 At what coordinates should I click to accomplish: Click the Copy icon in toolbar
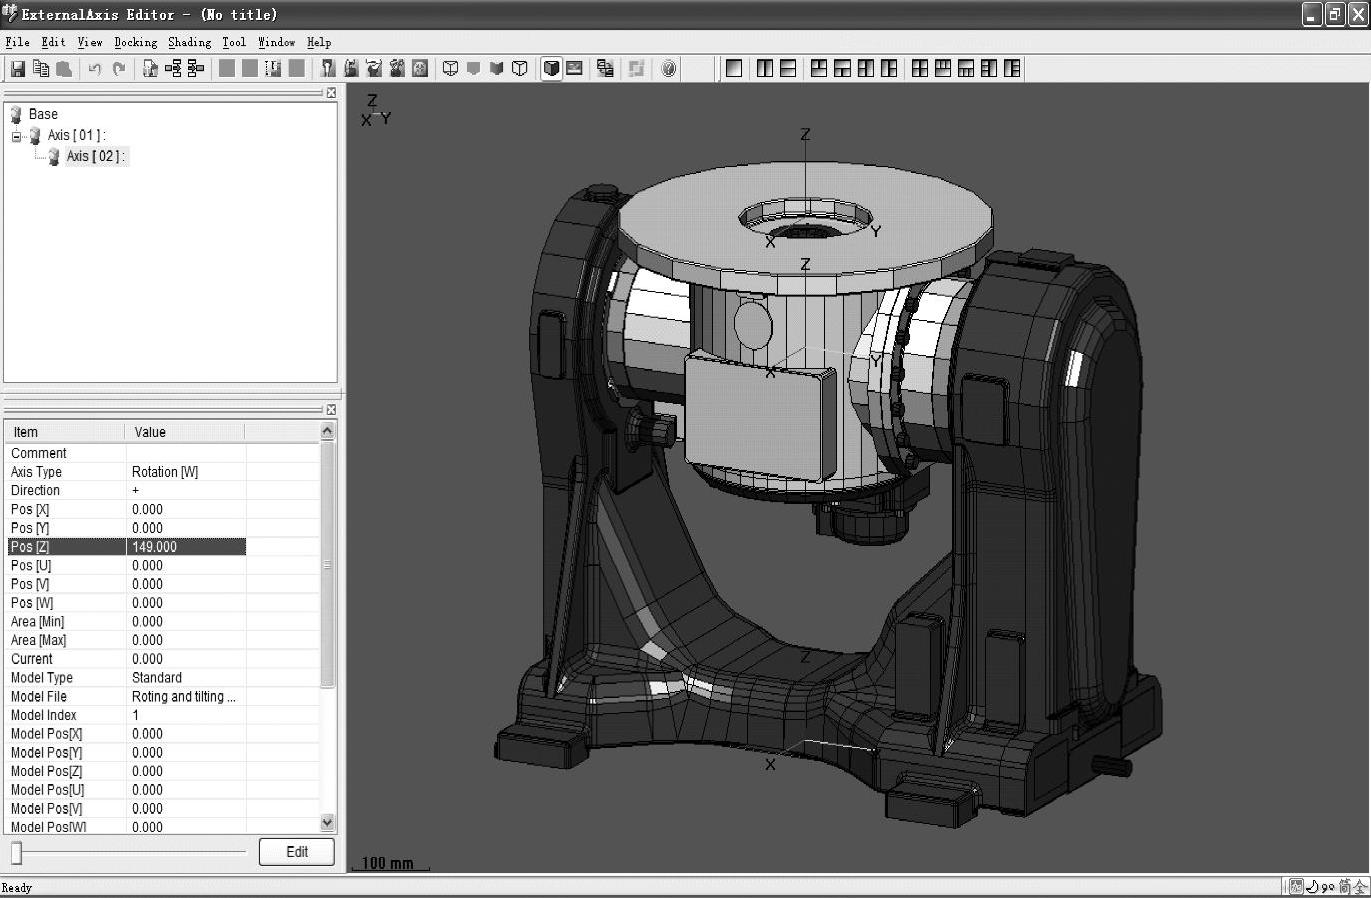(41, 69)
